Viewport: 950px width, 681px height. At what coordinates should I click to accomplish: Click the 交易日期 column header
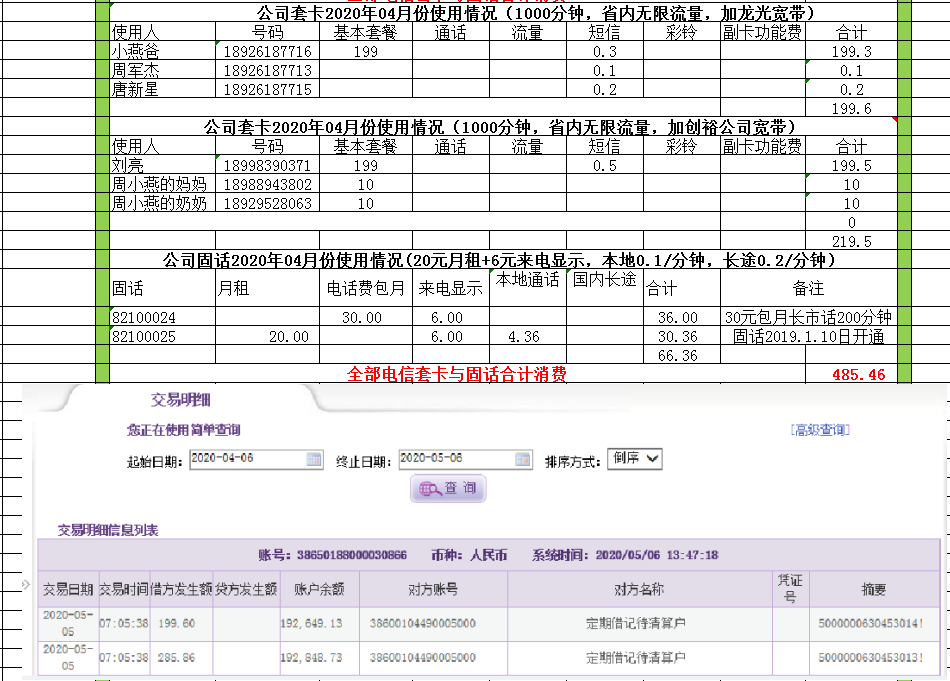click(x=68, y=590)
